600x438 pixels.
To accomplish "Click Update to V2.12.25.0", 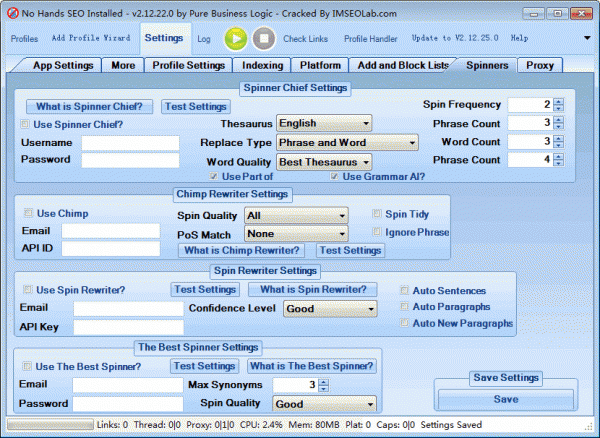I will pos(455,38).
